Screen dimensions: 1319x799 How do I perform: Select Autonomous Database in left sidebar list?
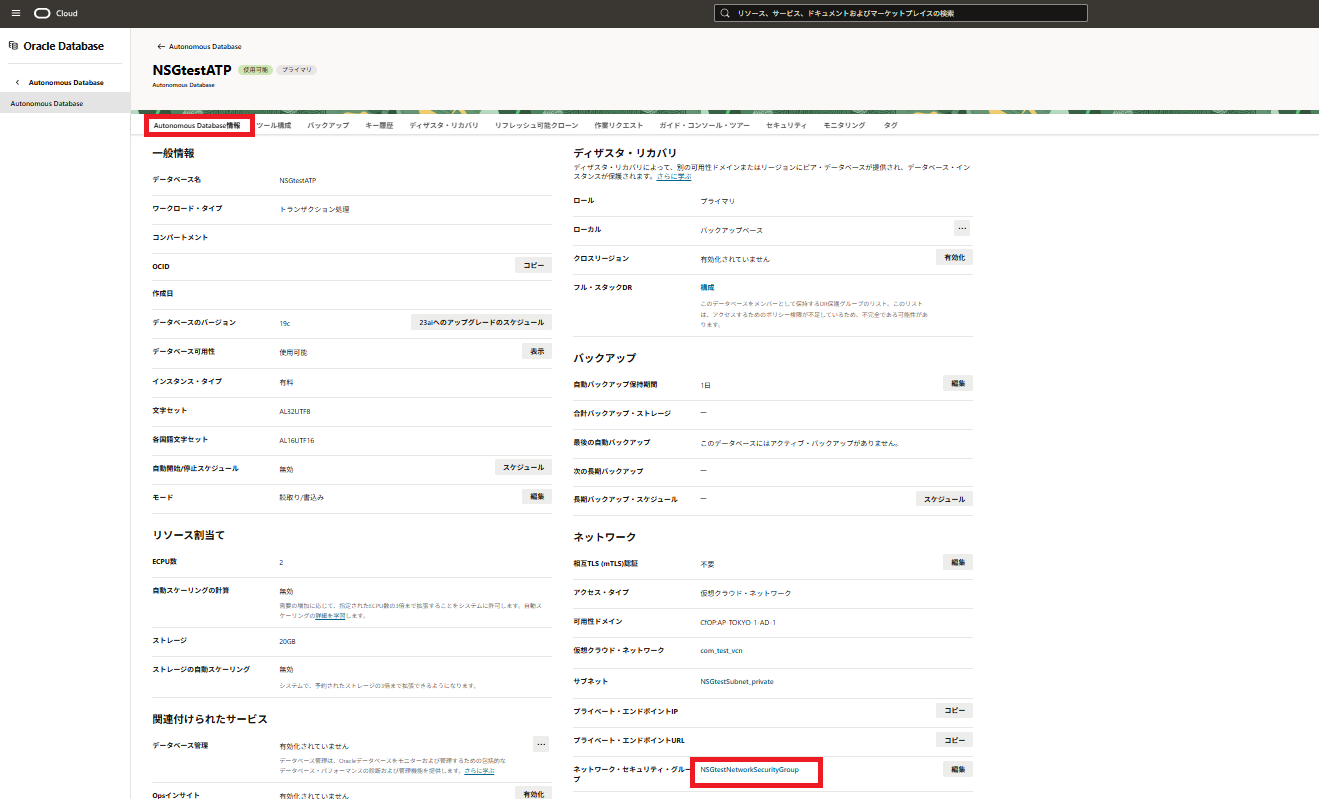pos(65,103)
